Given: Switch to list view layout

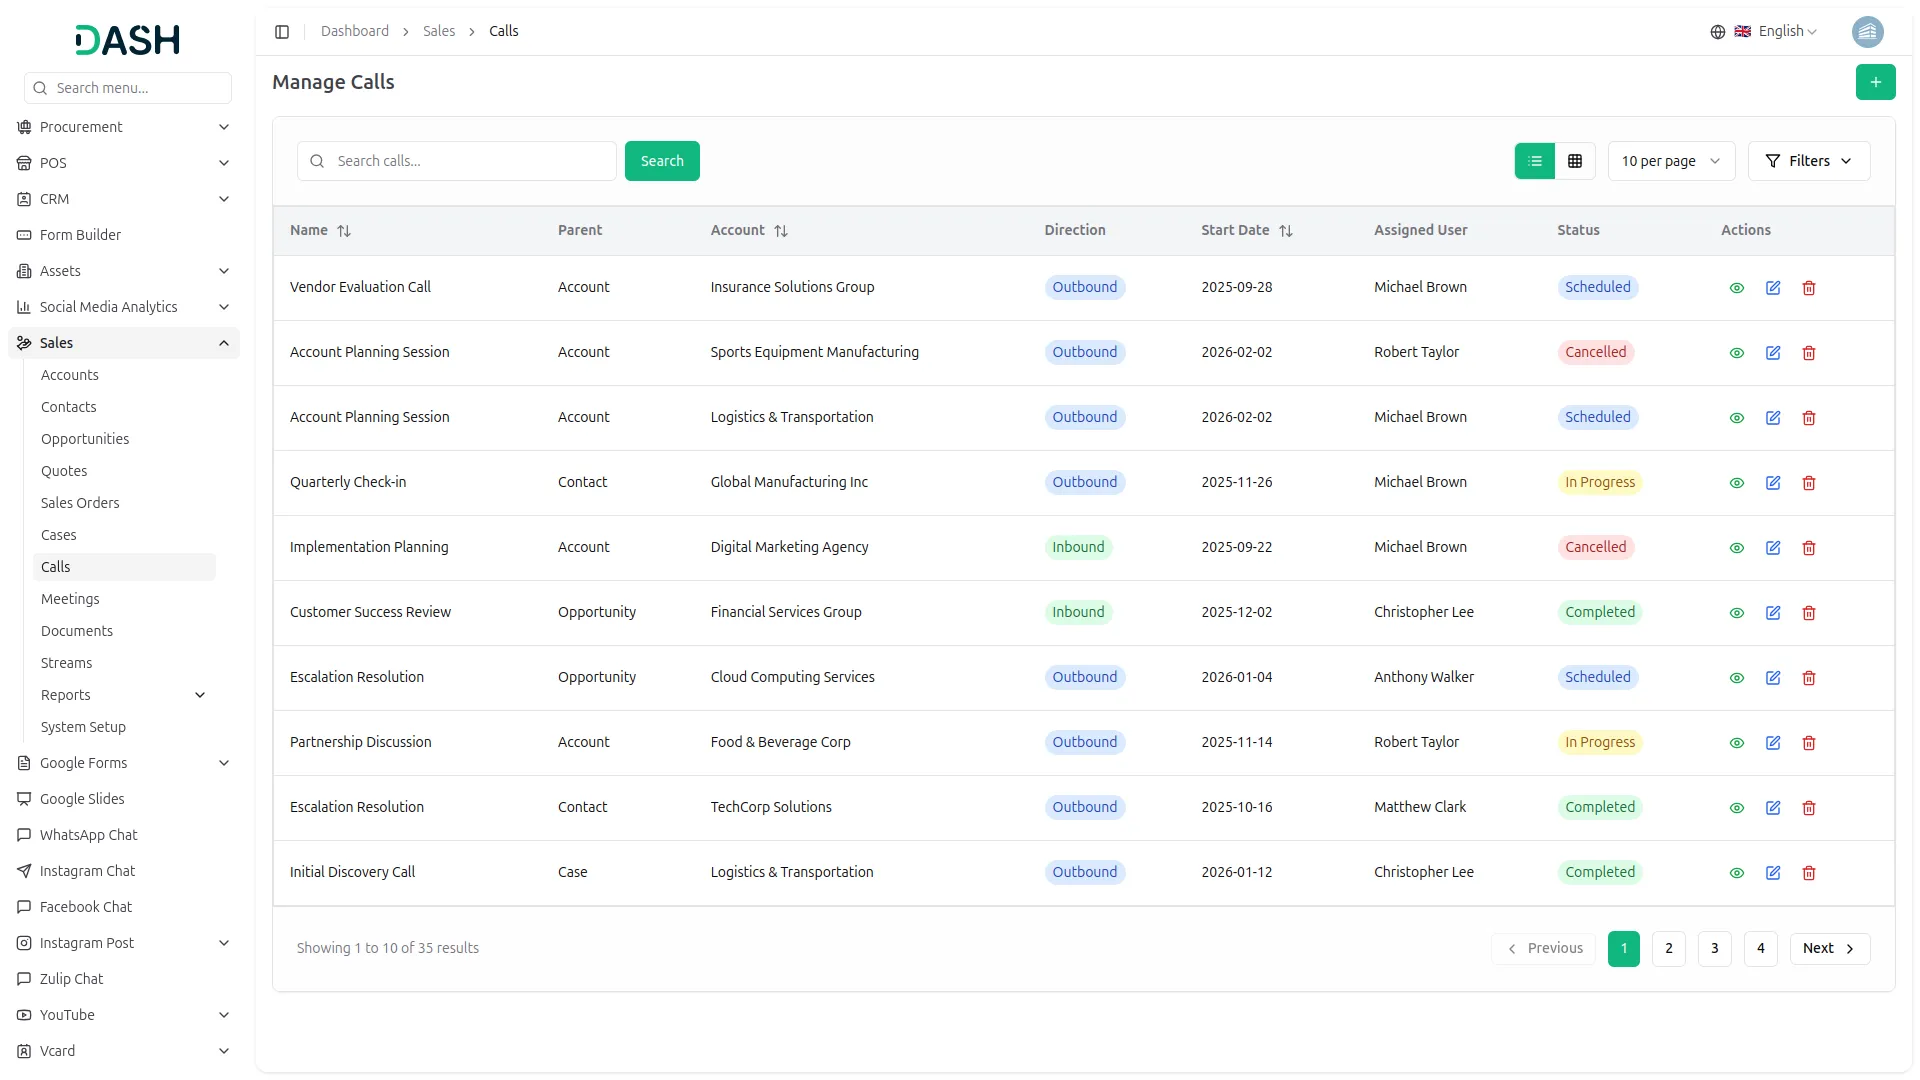Looking at the screenshot, I should pos(1535,161).
